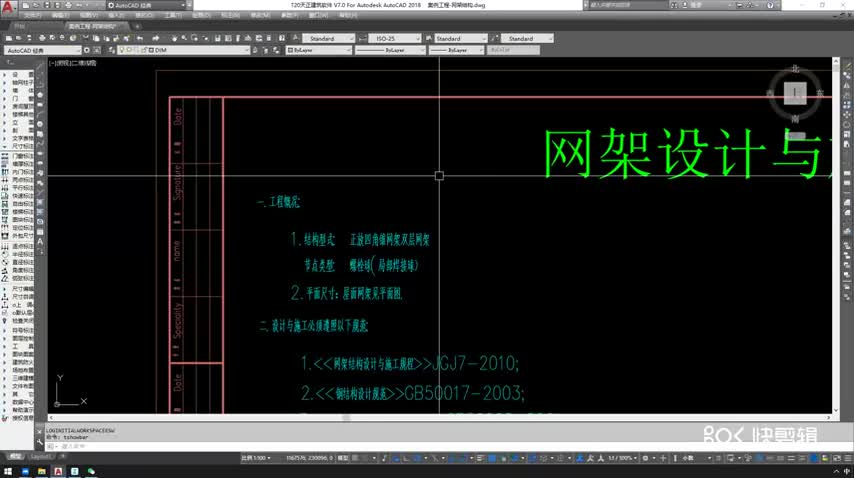Open the 文件(F) menu
The image size is (854, 478).
32,15
